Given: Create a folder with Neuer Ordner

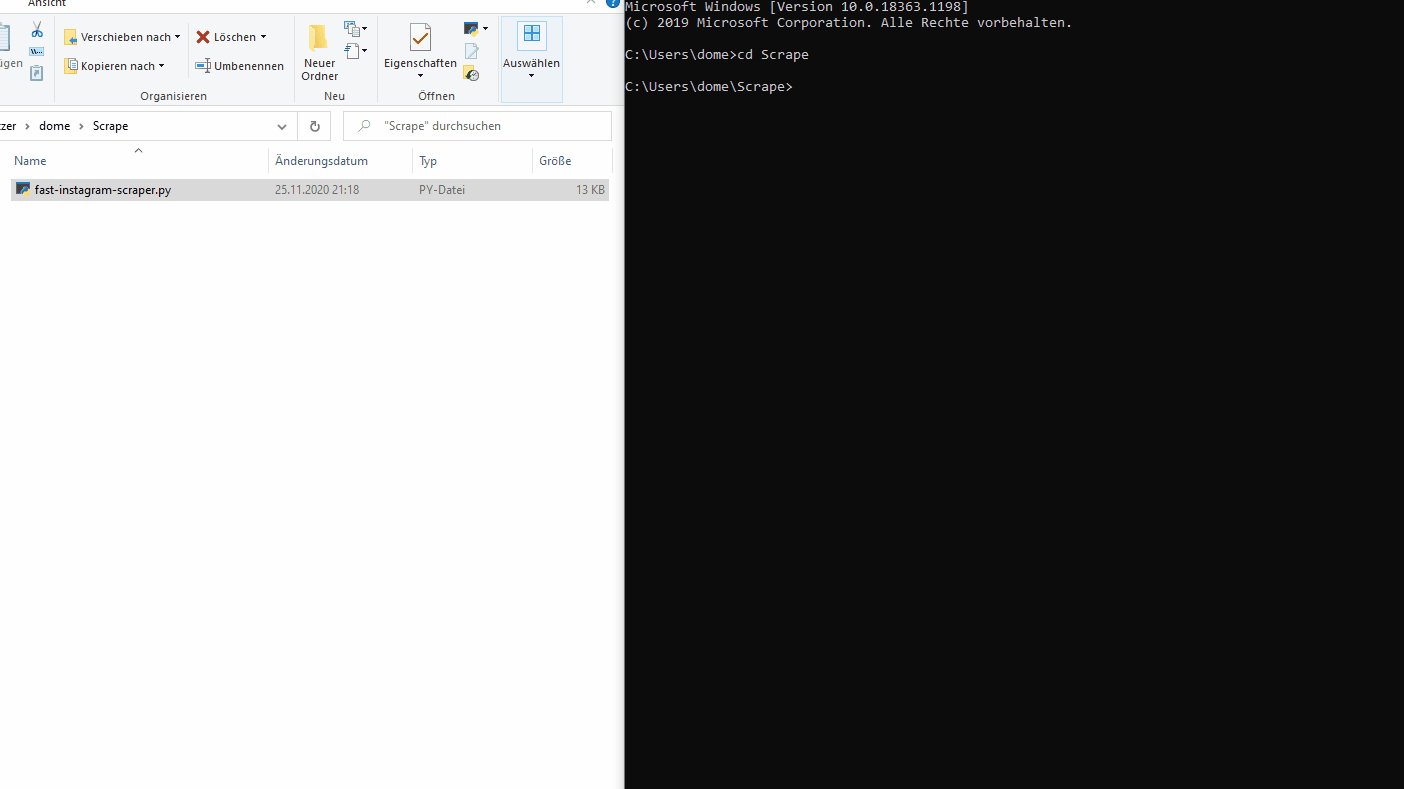Looking at the screenshot, I should (319, 52).
